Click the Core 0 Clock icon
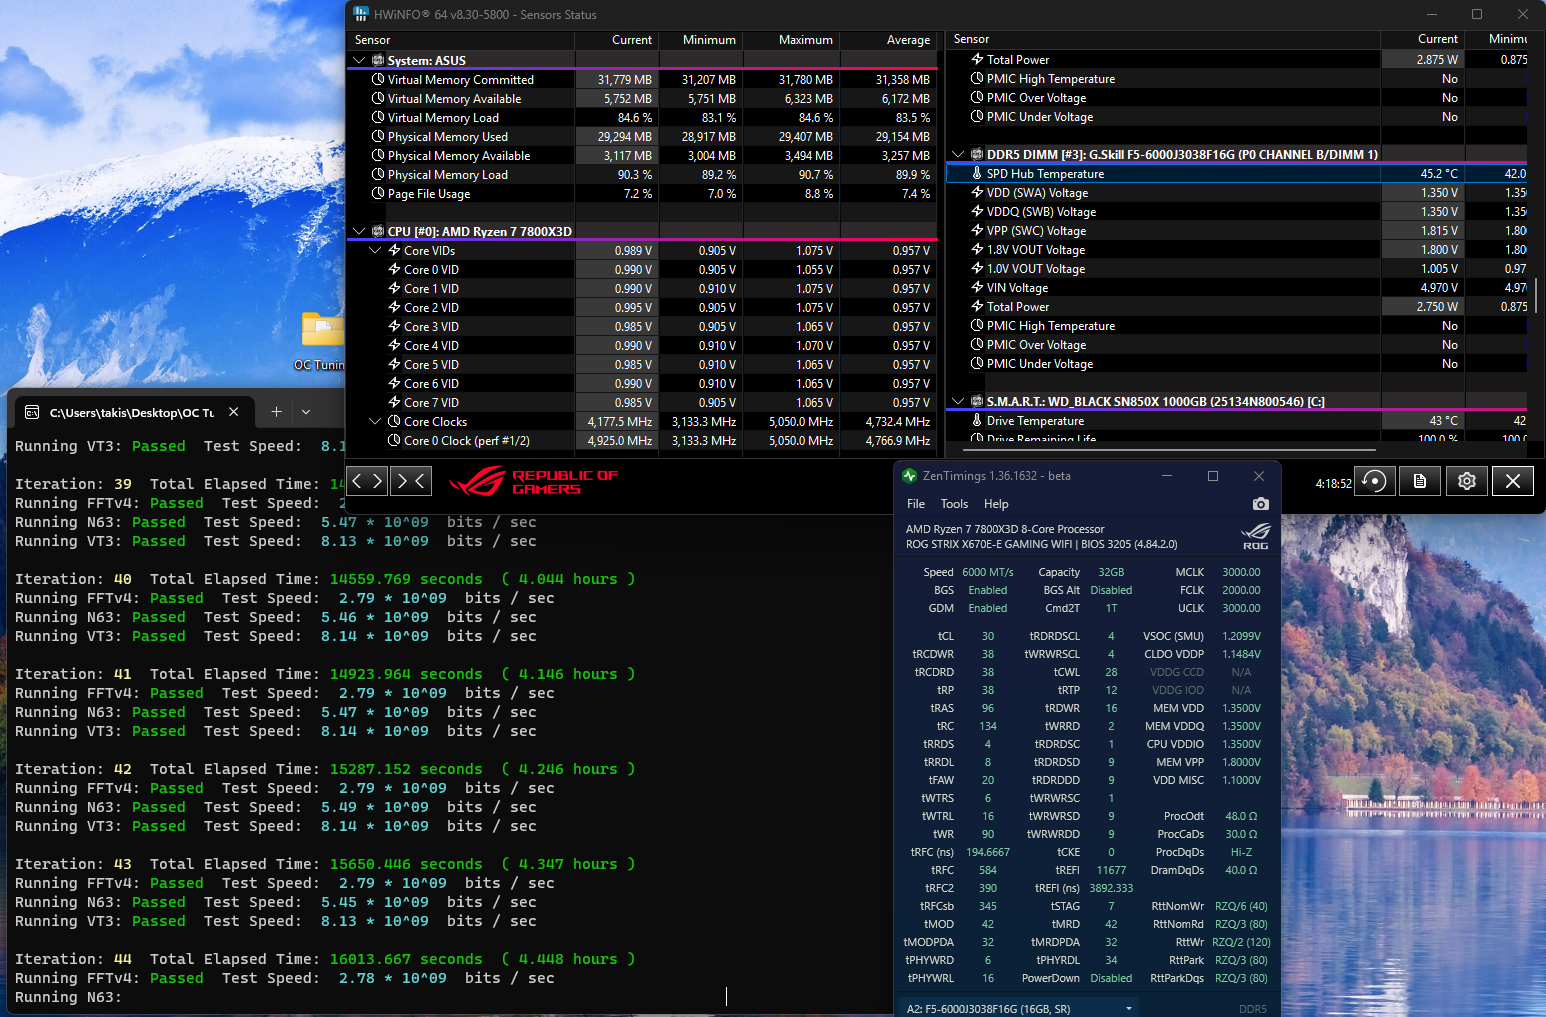This screenshot has height=1017, width=1546. point(394,440)
